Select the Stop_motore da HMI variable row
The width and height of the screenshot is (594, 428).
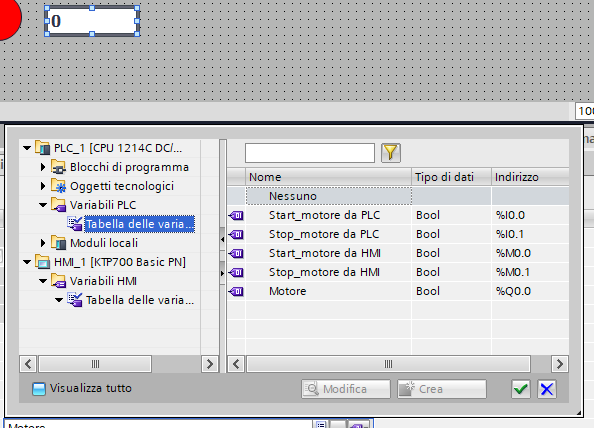coord(398,272)
